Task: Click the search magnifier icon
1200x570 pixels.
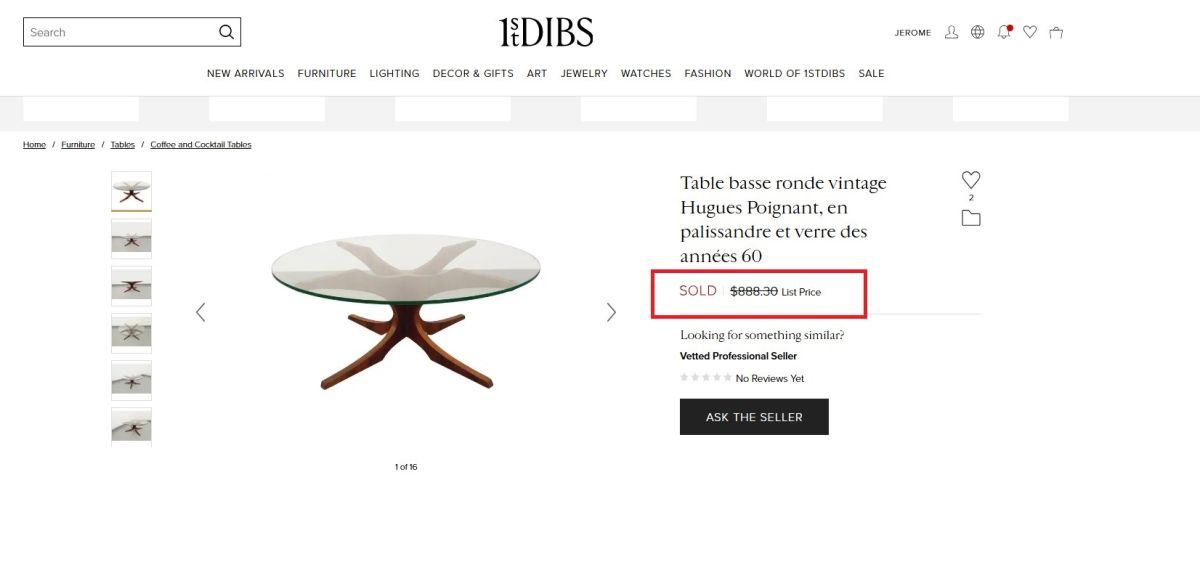Action: [226, 32]
